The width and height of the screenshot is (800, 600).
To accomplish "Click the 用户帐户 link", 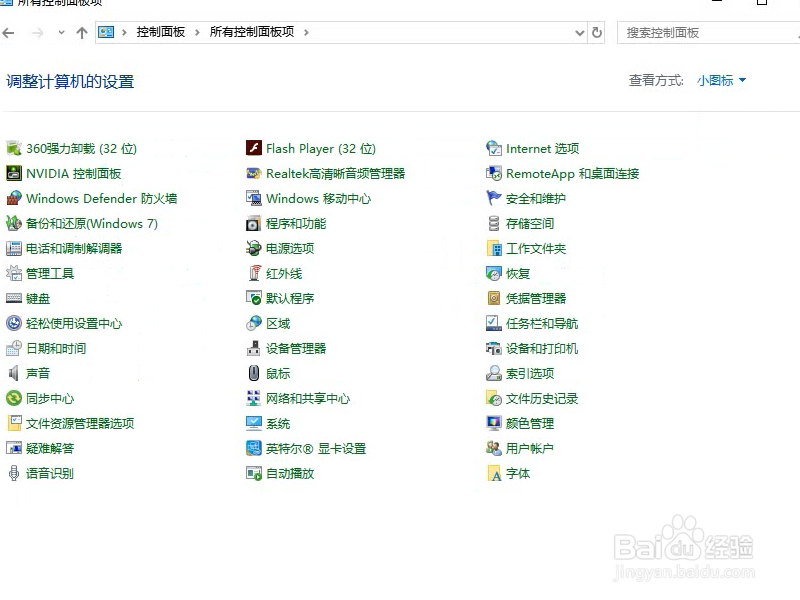I will [x=530, y=448].
